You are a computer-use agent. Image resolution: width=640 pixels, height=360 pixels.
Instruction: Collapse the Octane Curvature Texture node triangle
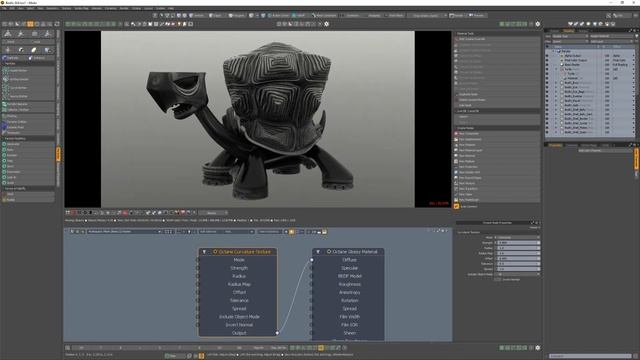point(204,252)
